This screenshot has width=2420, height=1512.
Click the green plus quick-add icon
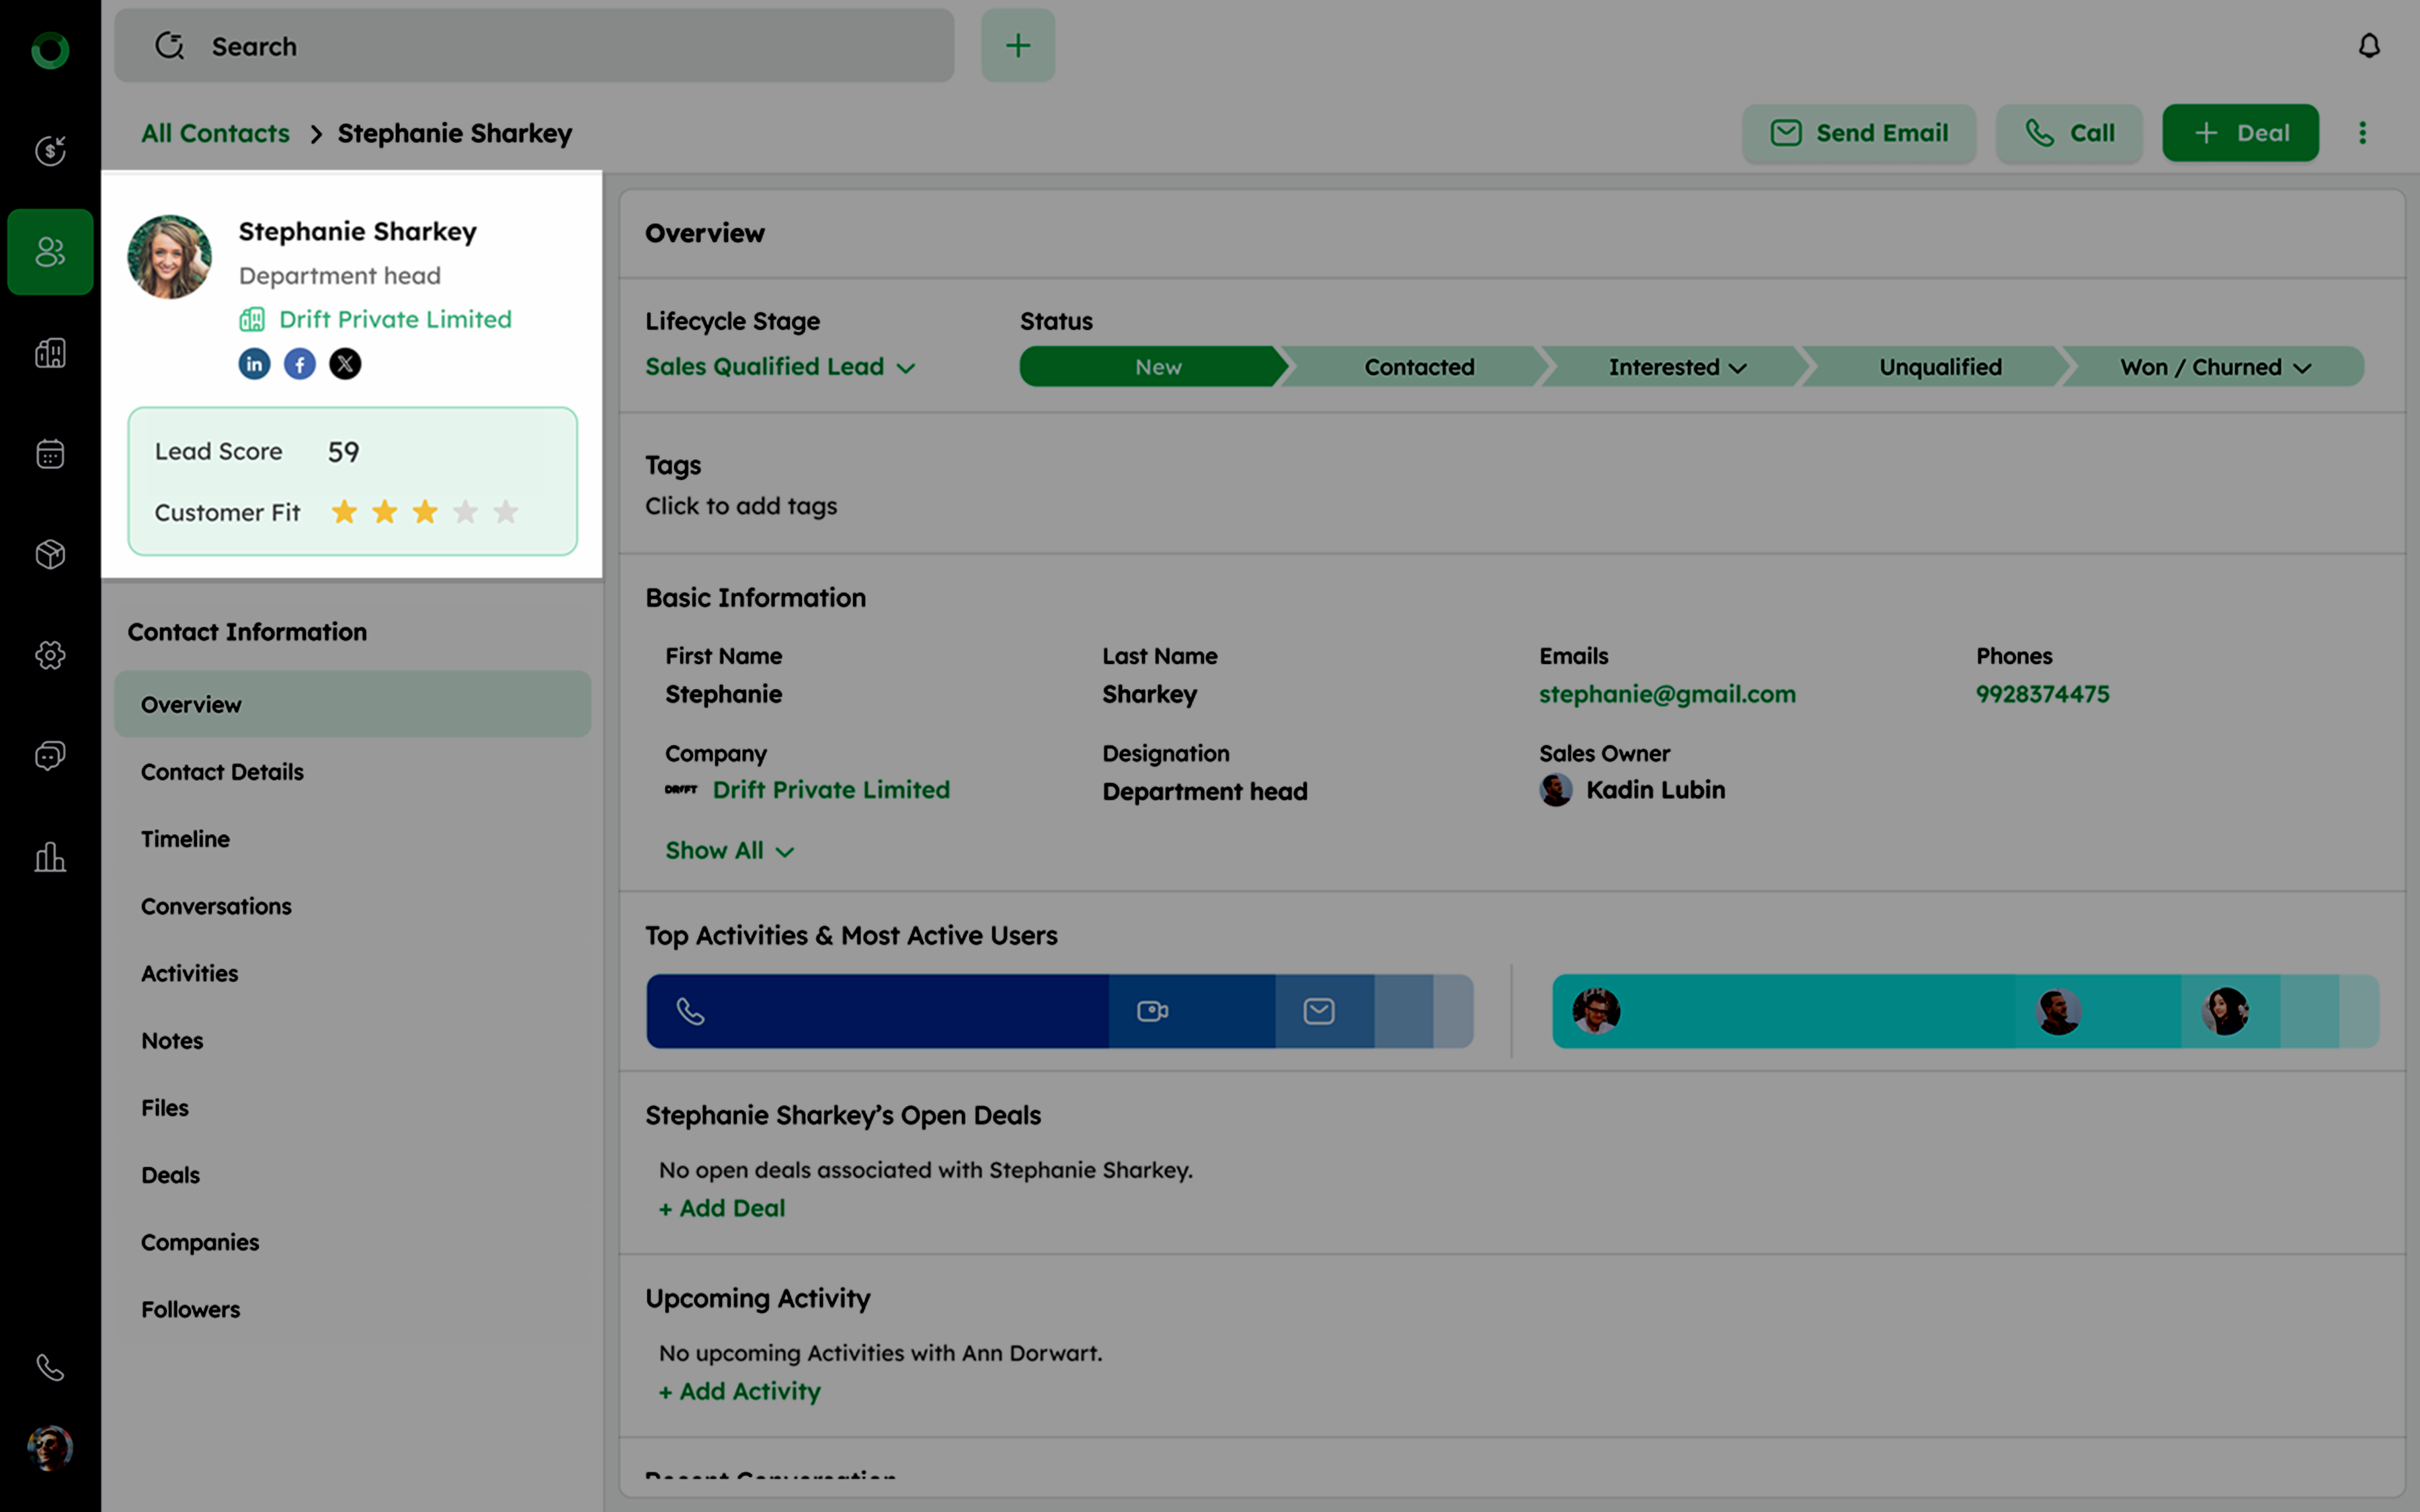click(1017, 46)
